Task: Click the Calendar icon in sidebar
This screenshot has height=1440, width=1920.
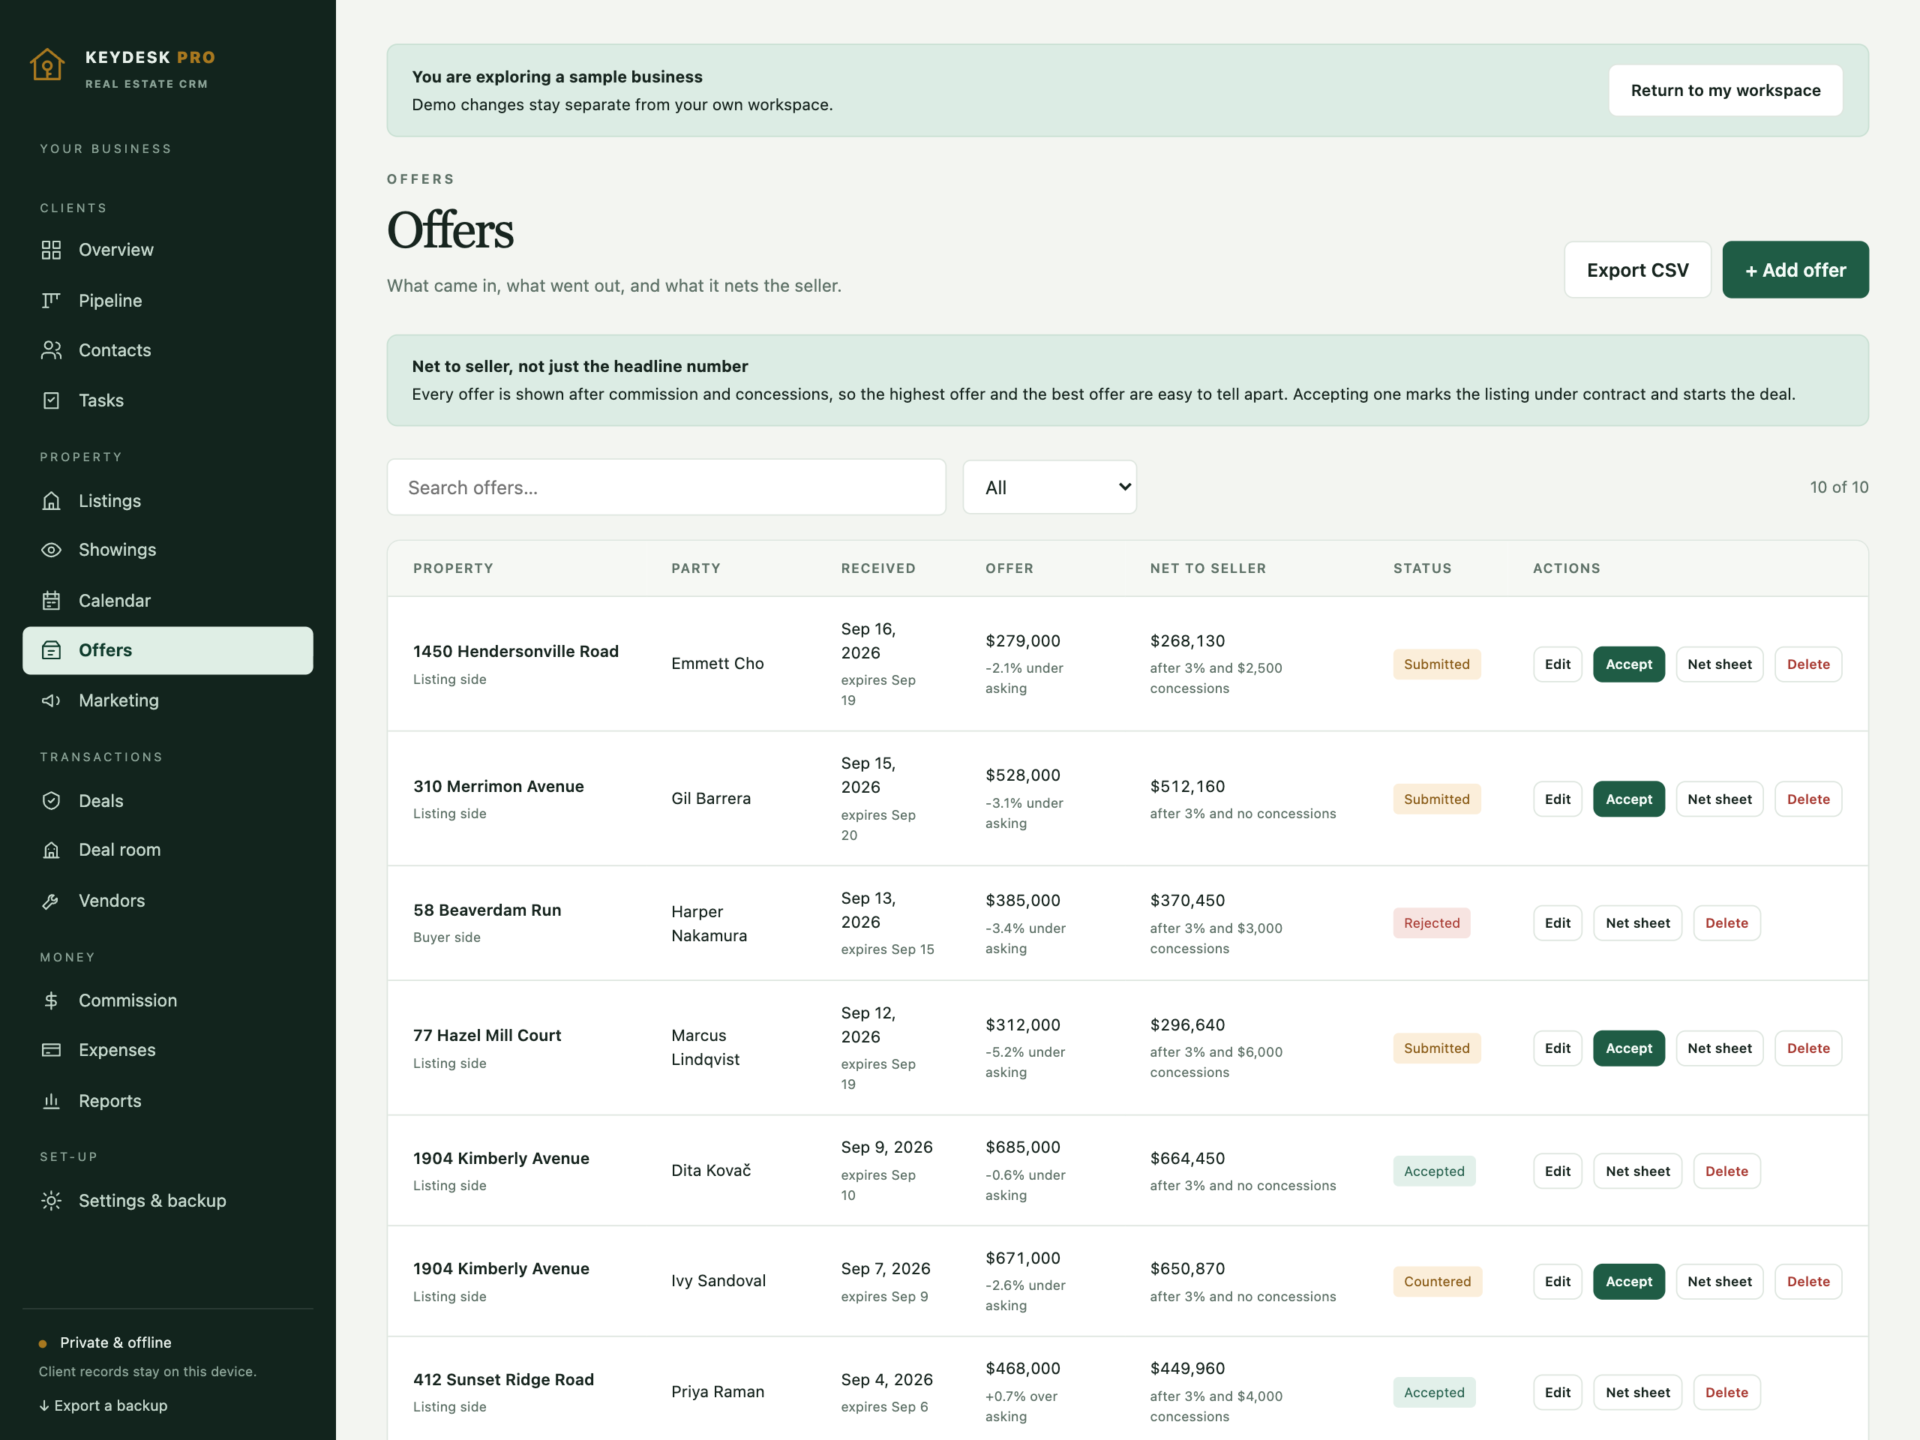Action: [51, 600]
